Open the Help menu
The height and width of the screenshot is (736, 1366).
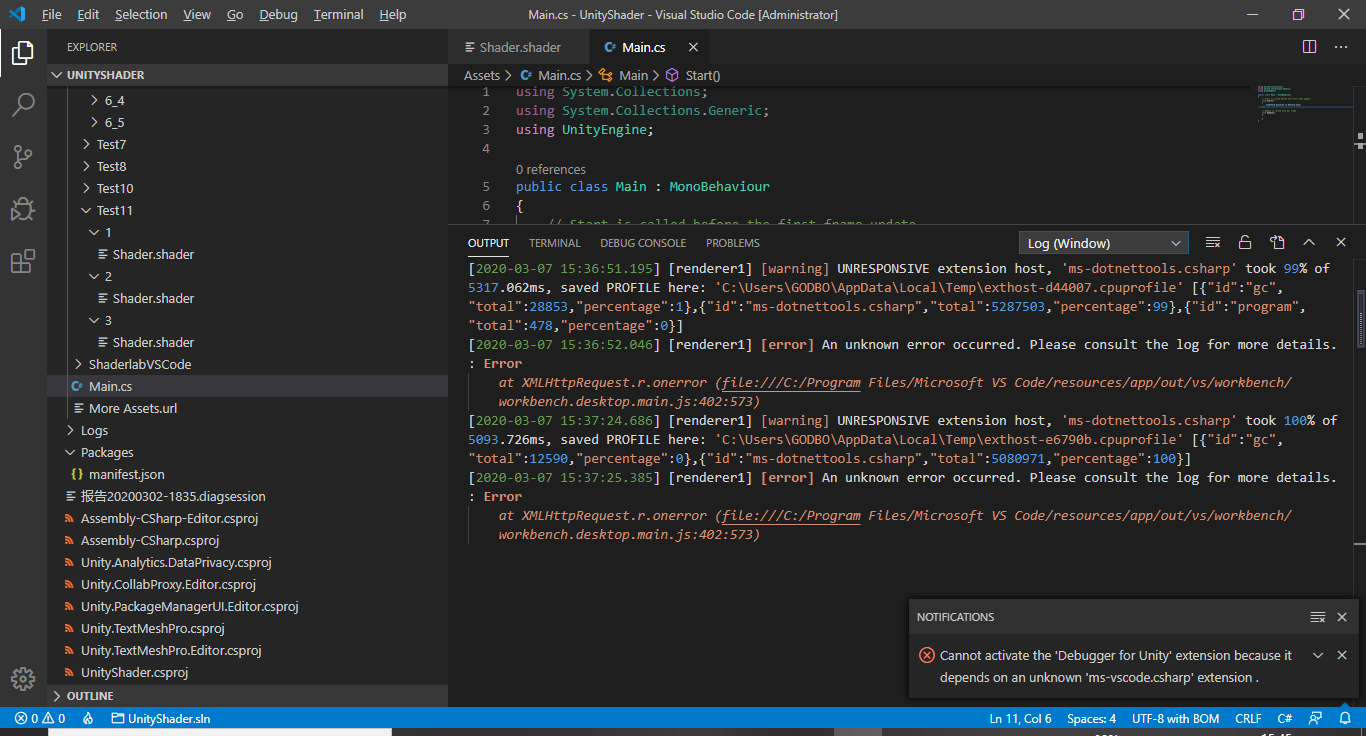coord(393,14)
